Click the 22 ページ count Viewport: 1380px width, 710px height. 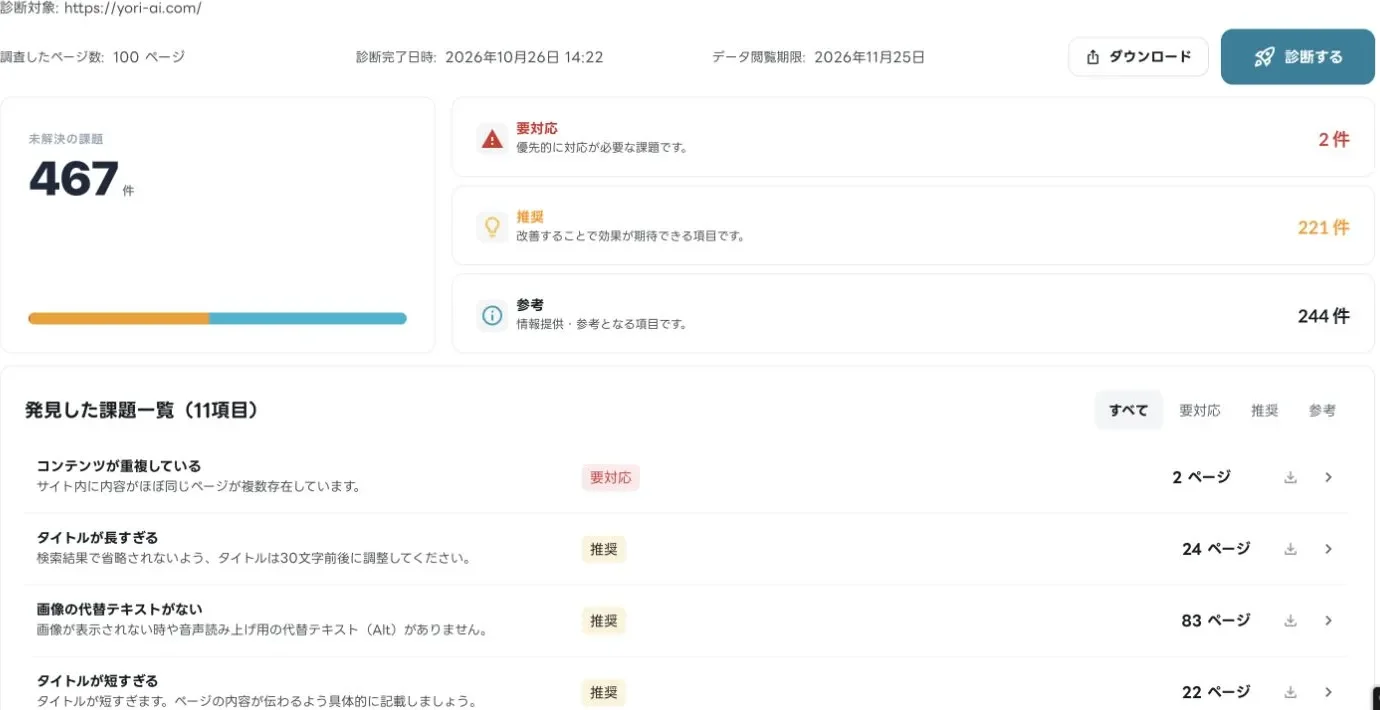click(x=1216, y=692)
